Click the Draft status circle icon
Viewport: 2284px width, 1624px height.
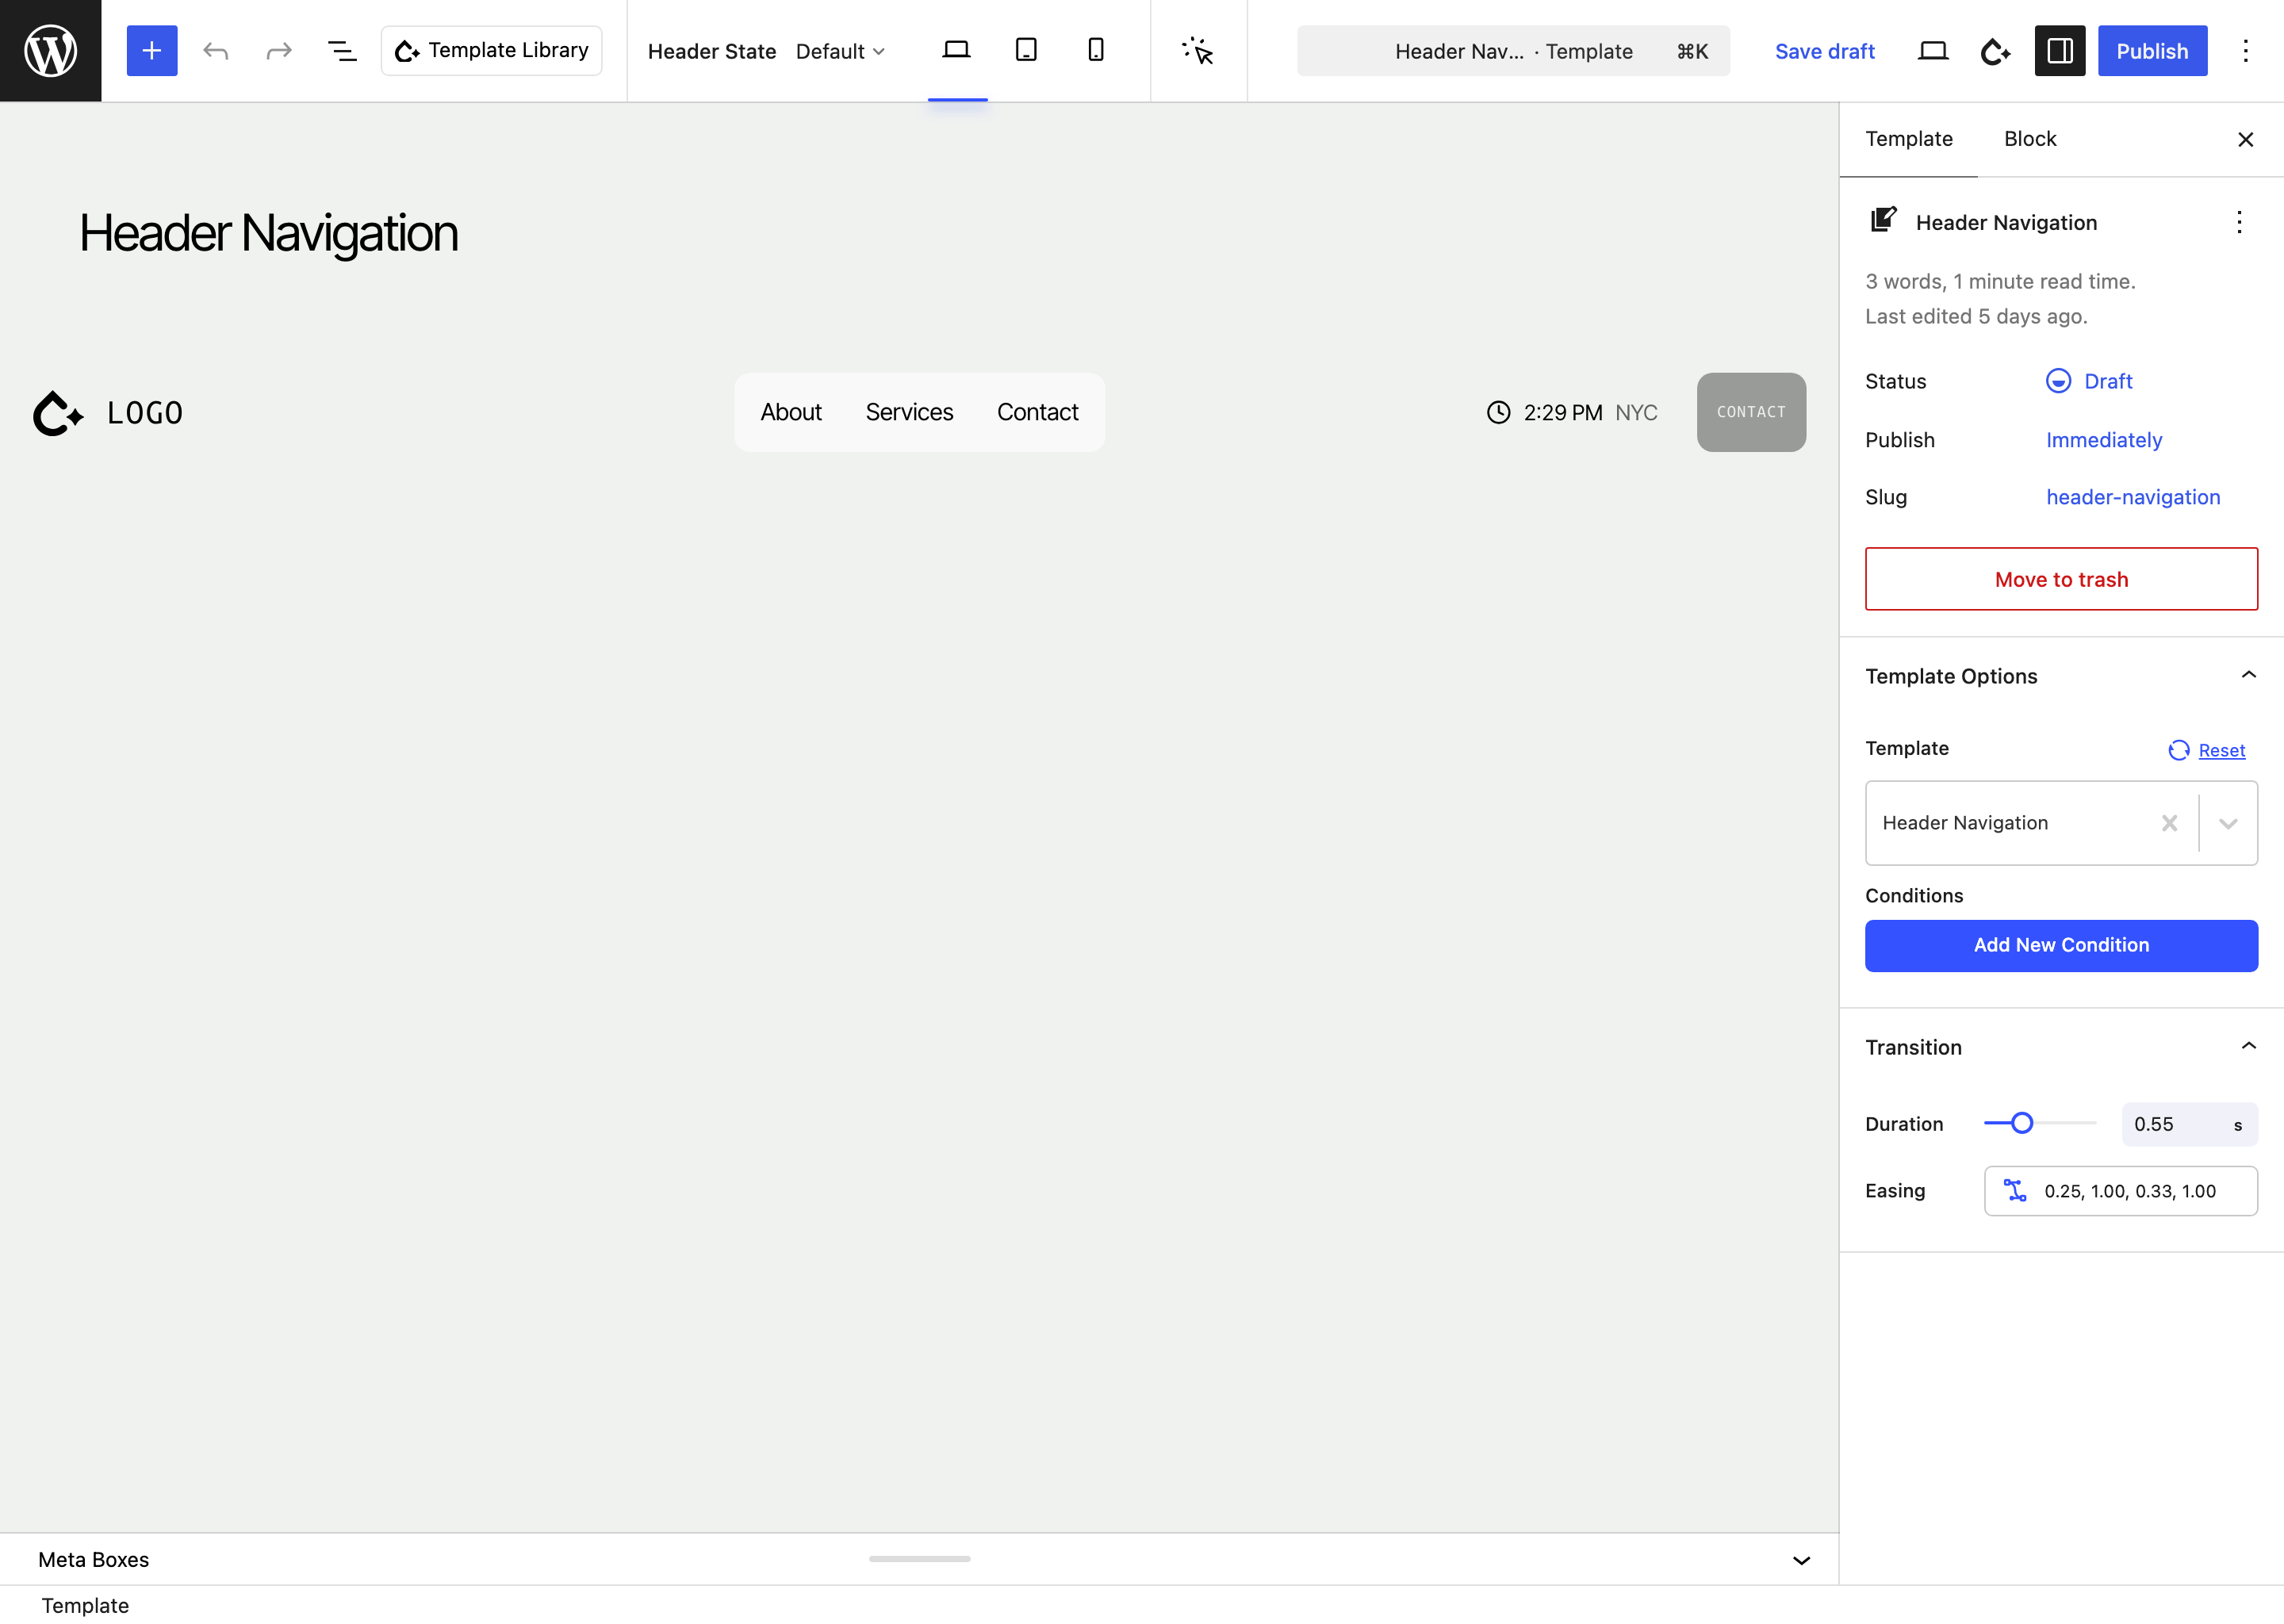click(2058, 381)
